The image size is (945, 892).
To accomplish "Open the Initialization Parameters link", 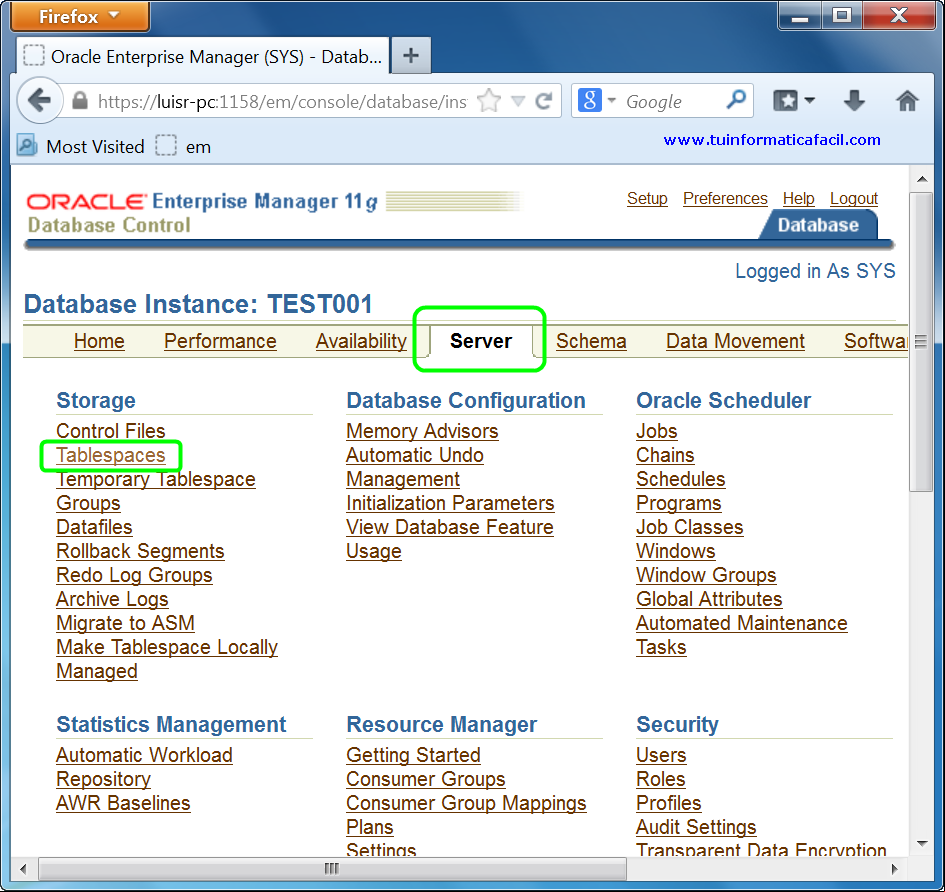I will (x=450, y=503).
